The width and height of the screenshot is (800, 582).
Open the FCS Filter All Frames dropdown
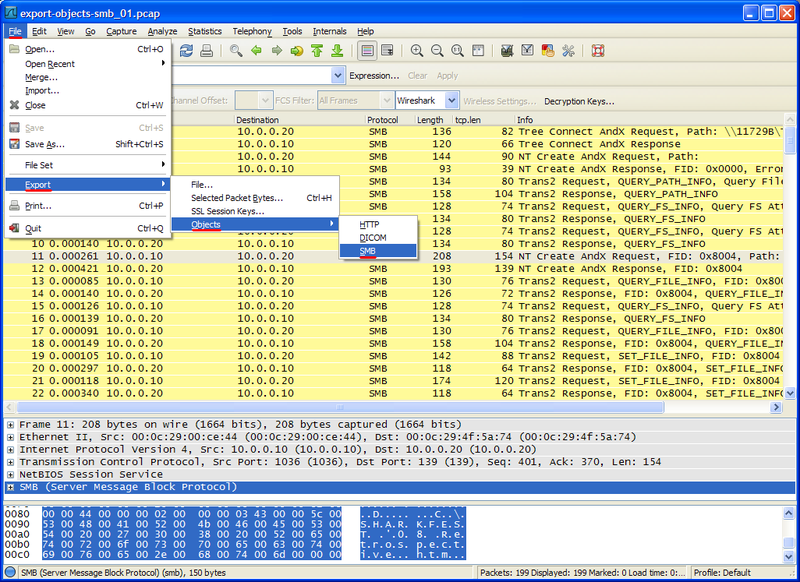tap(356, 100)
